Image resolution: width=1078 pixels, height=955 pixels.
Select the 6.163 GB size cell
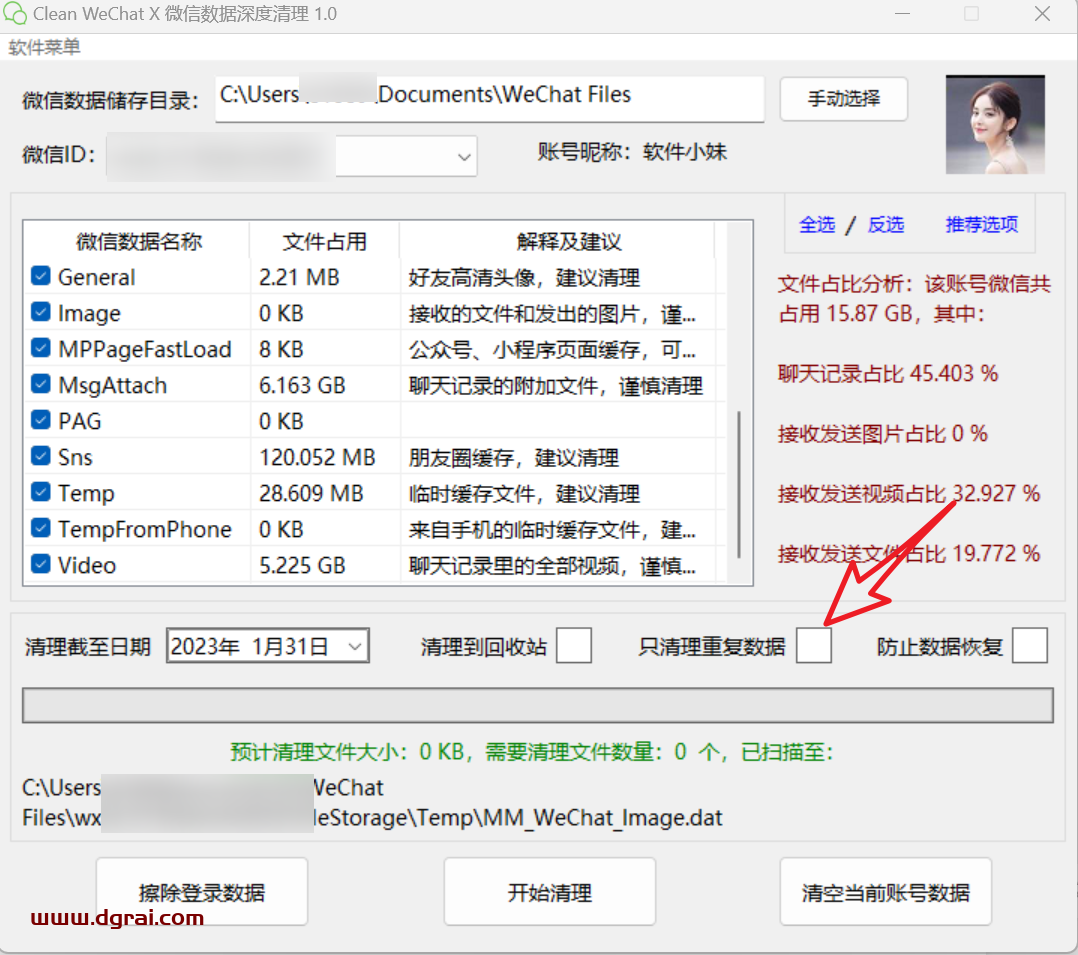(x=302, y=385)
